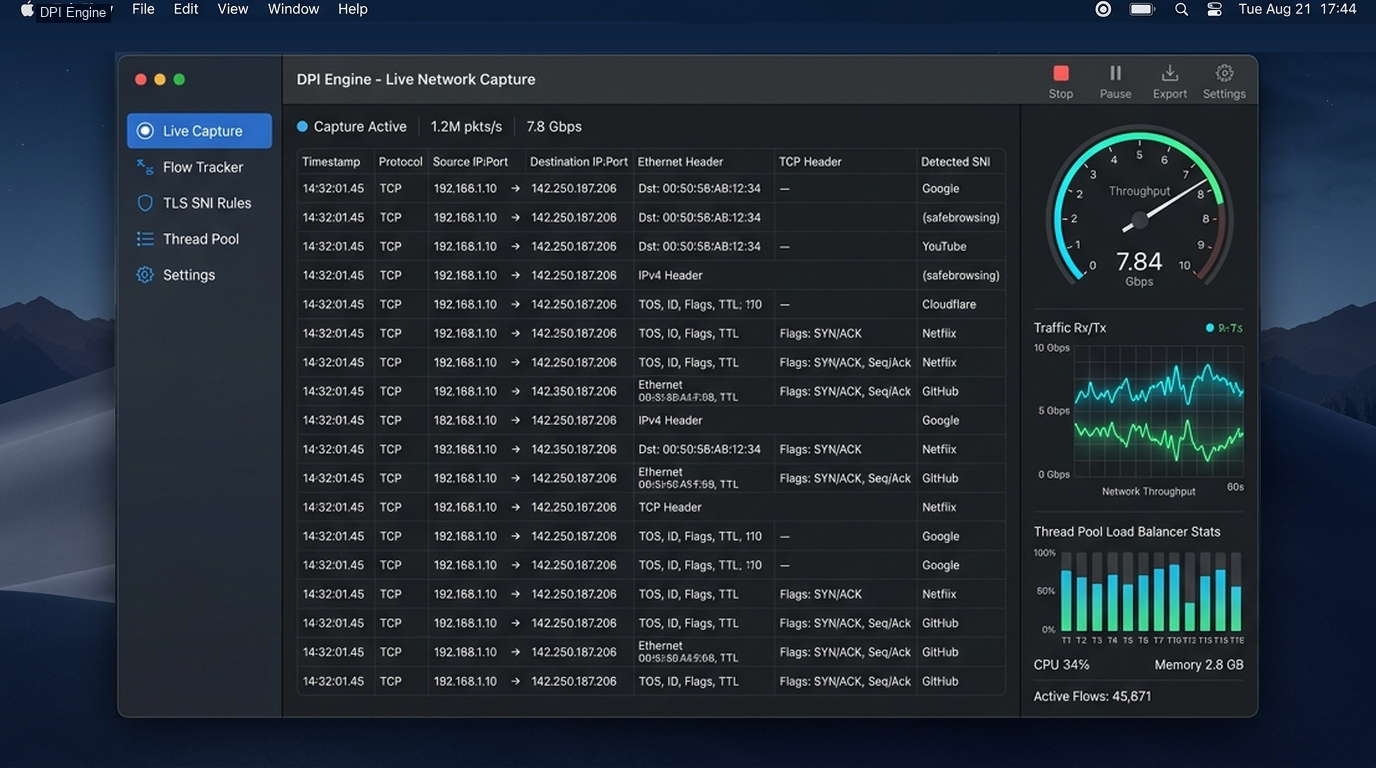
Task: Open the Window menu
Action: point(293,9)
